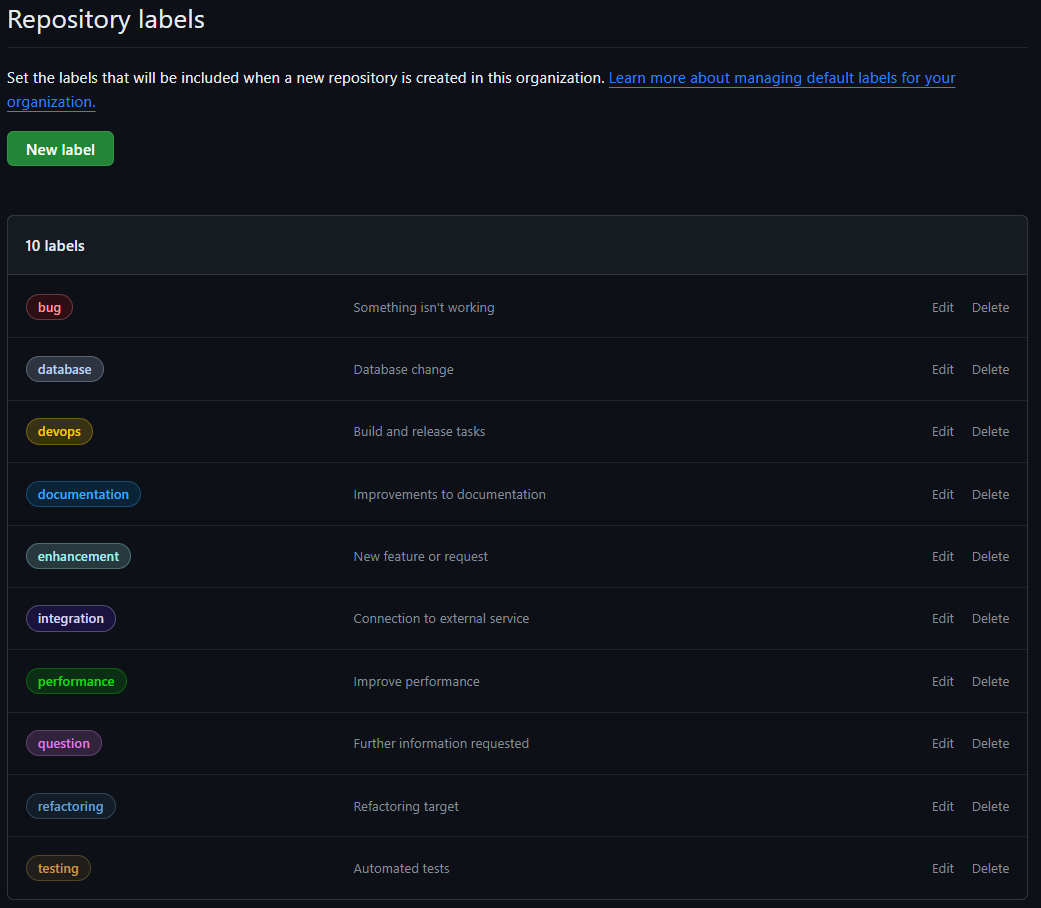Open the managing default labels help link
Screen dimensions: 1041x908
tap(781, 78)
